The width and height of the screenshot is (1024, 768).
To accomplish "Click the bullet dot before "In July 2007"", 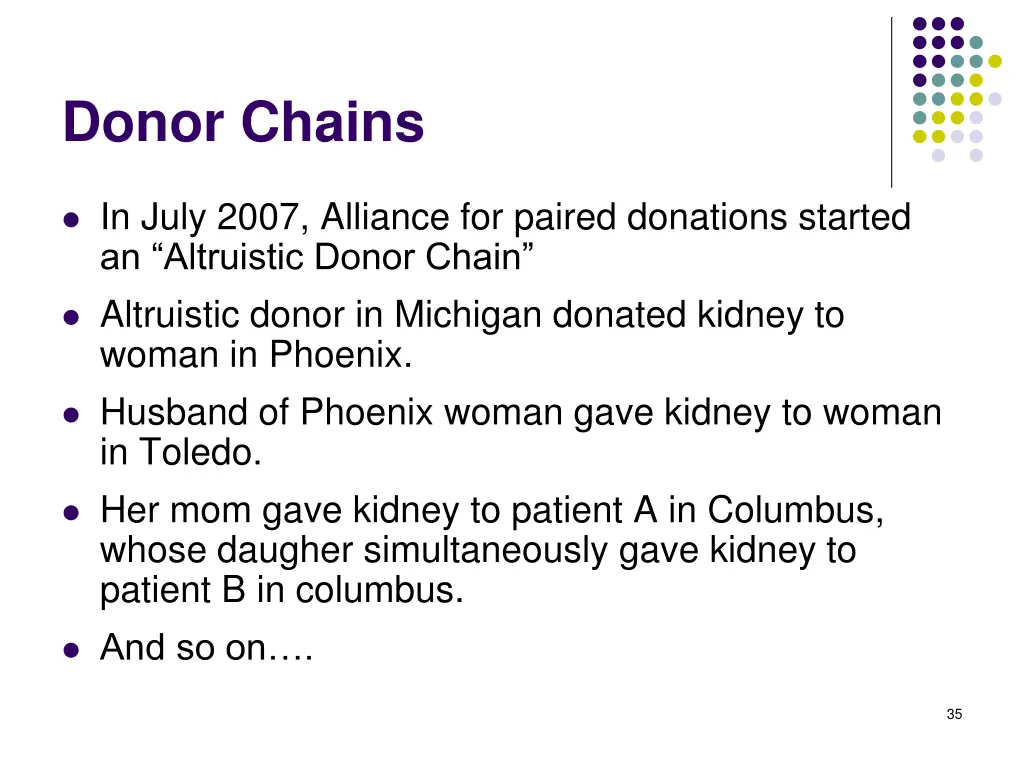I will click(x=70, y=220).
